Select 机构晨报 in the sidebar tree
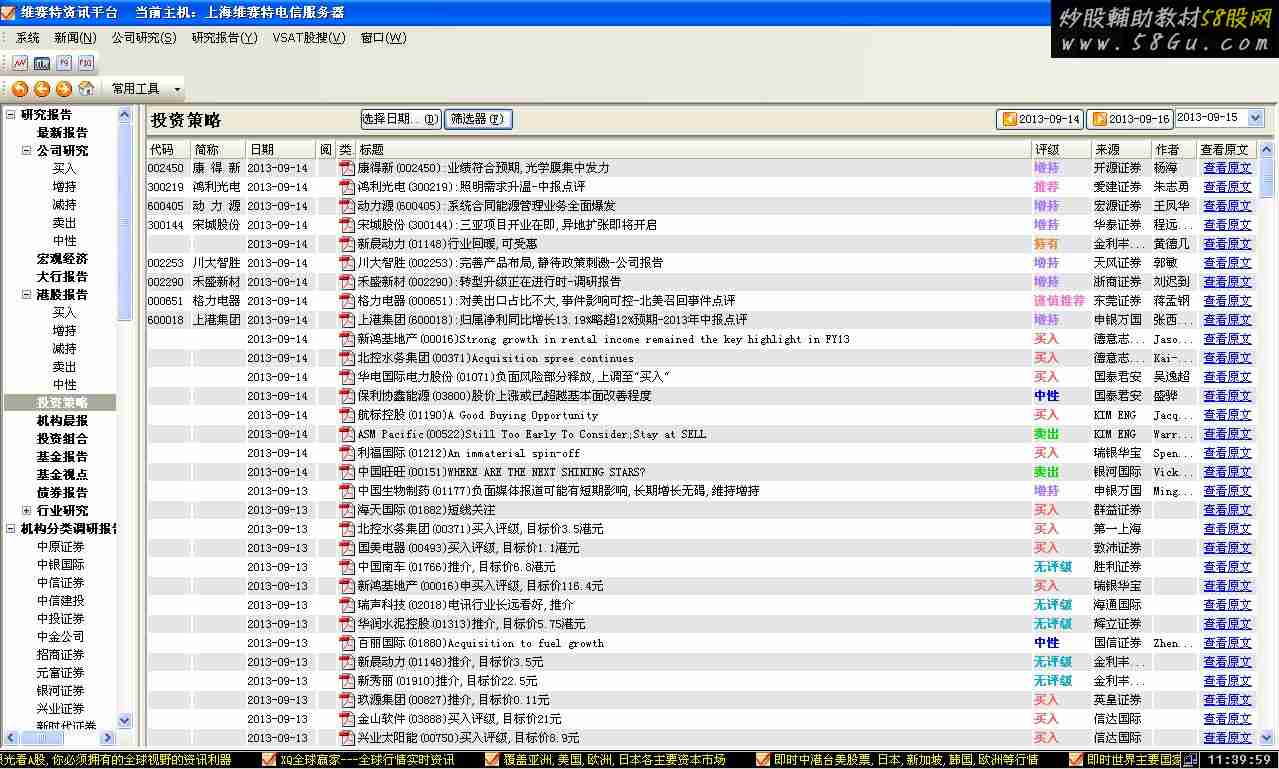Screen dimensions: 1279x769 point(62,421)
